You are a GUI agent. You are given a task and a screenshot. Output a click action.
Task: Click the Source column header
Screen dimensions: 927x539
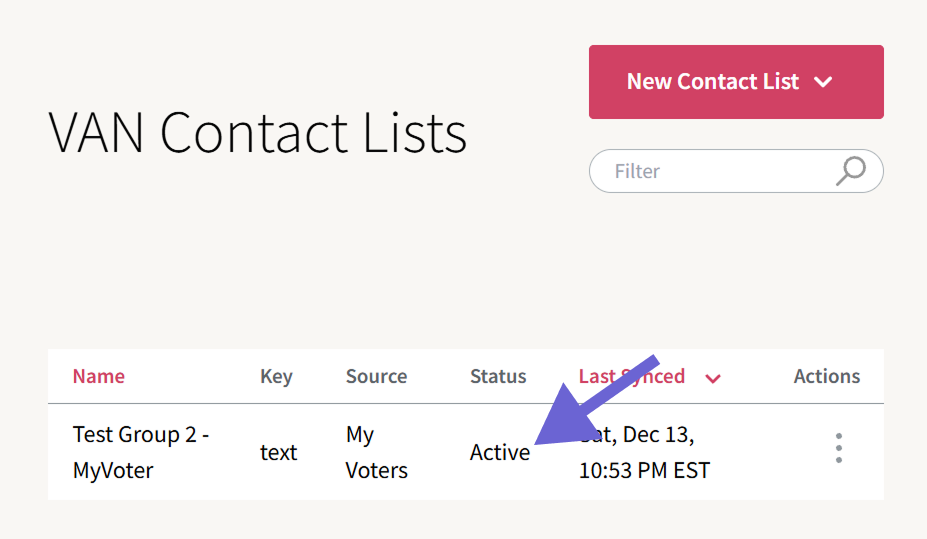[x=376, y=376]
